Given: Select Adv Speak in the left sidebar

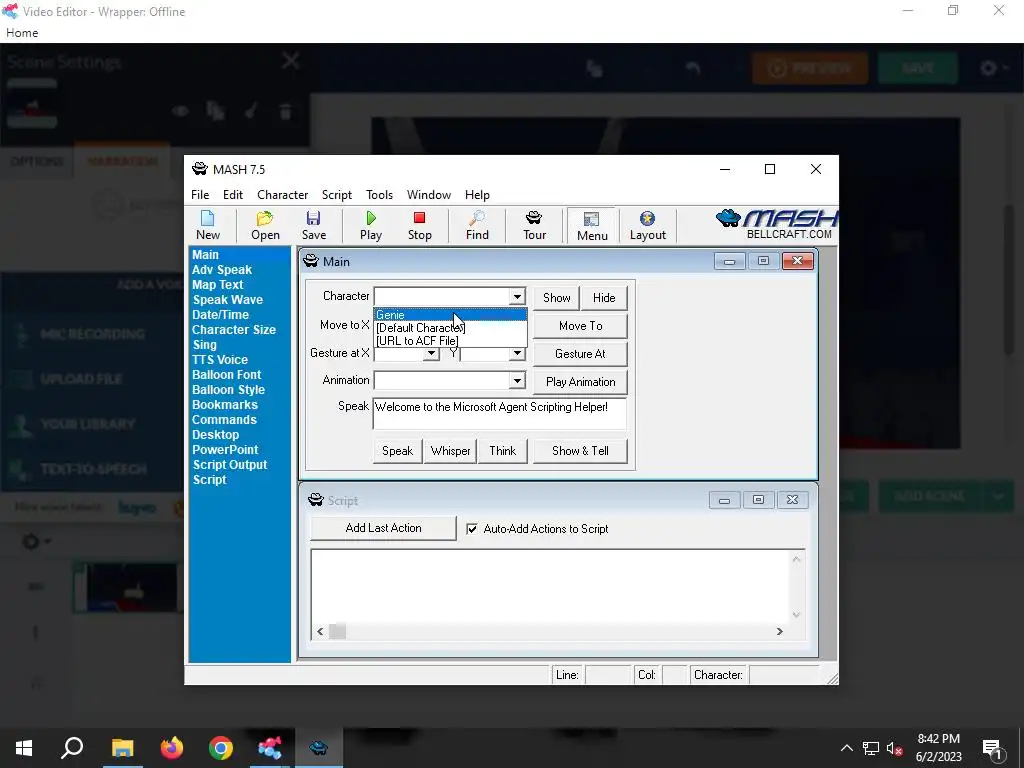Looking at the screenshot, I should pos(222,270).
